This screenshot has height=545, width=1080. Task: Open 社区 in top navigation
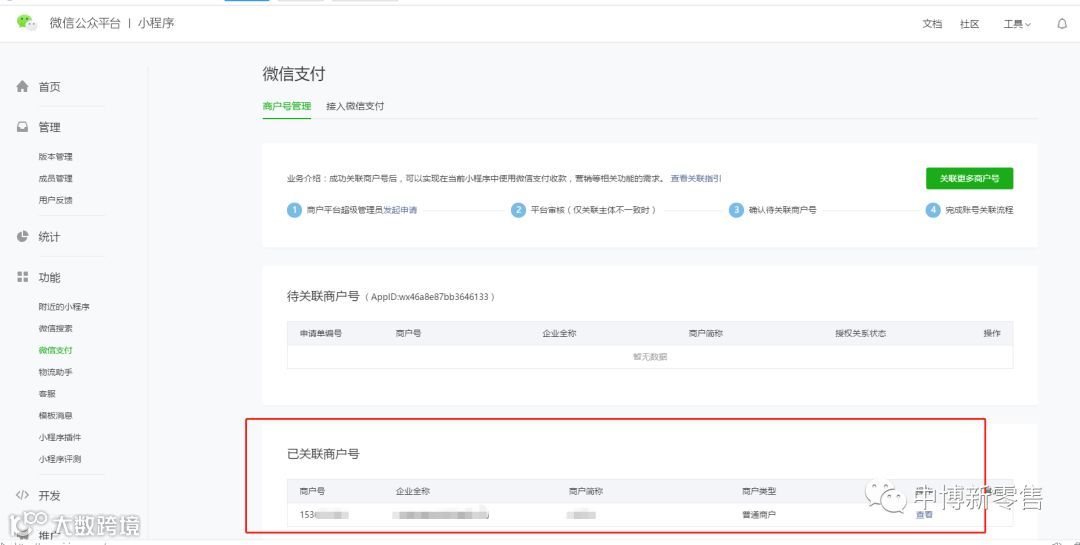[x=970, y=24]
